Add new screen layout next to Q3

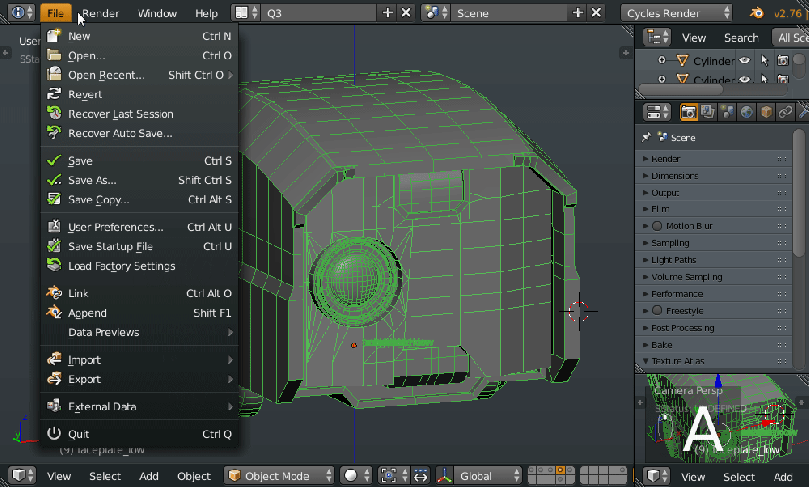coord(388,13)
